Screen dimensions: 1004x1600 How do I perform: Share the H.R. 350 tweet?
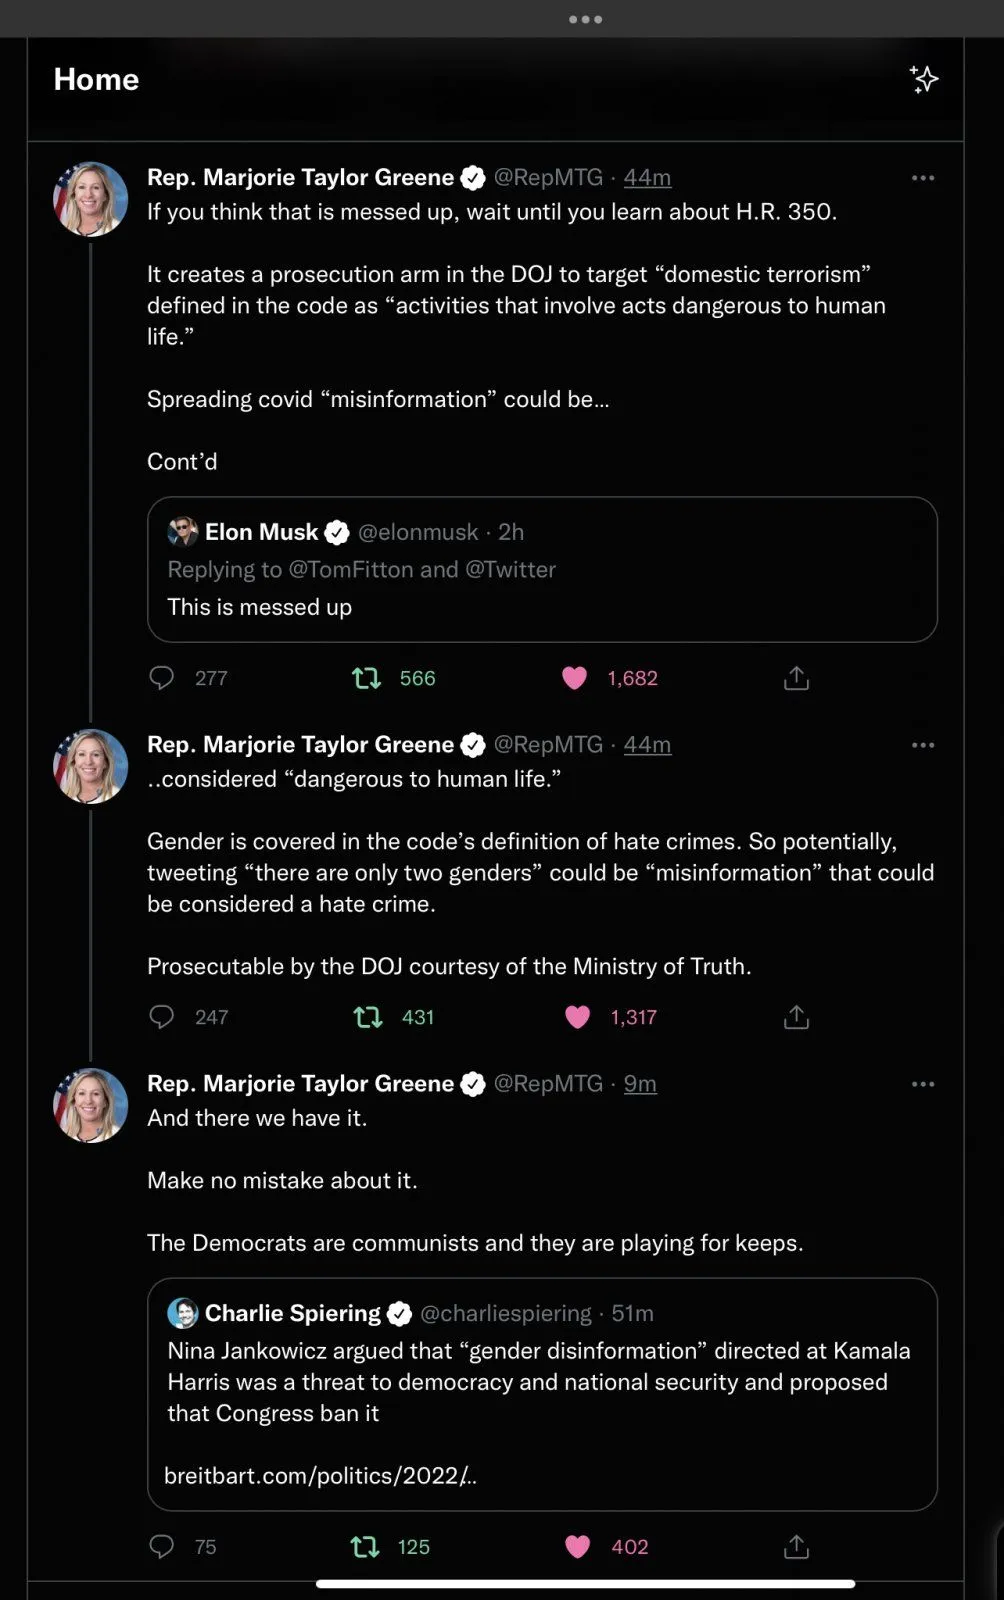tap(796, 678)
